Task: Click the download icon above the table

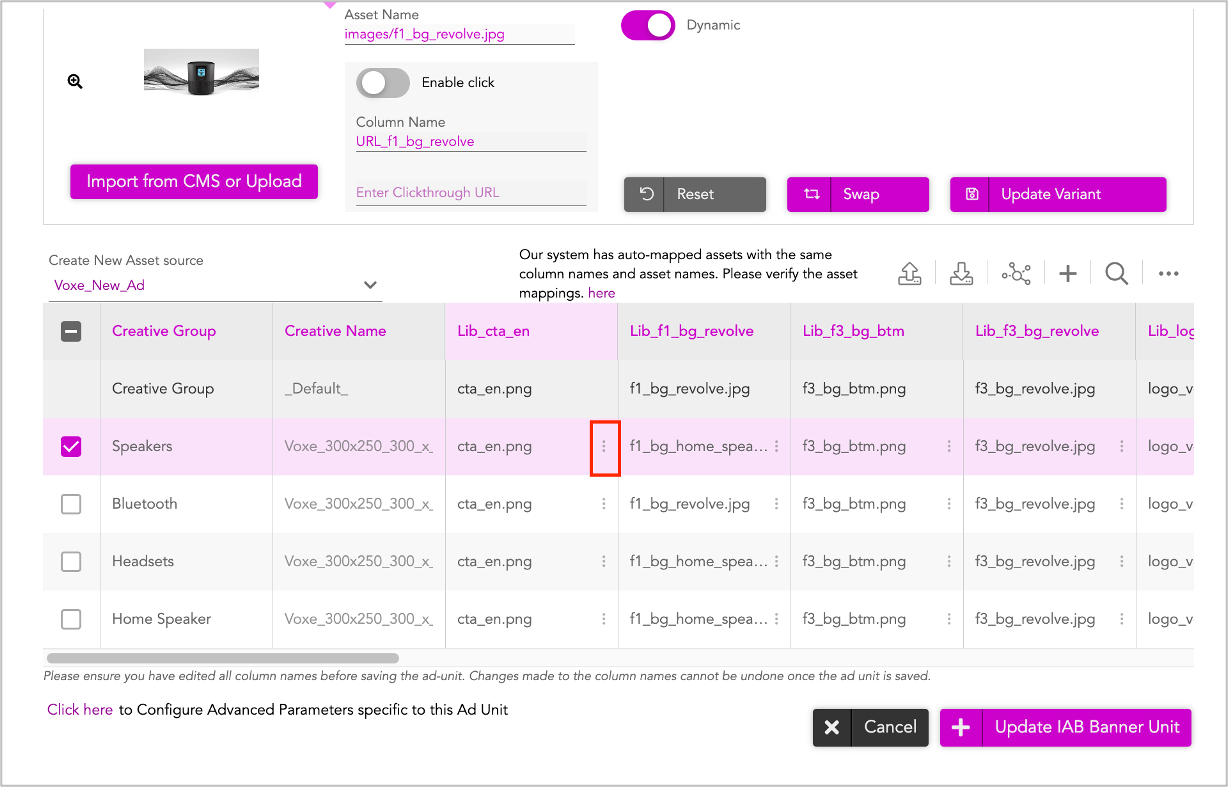Action: (961, 273)
